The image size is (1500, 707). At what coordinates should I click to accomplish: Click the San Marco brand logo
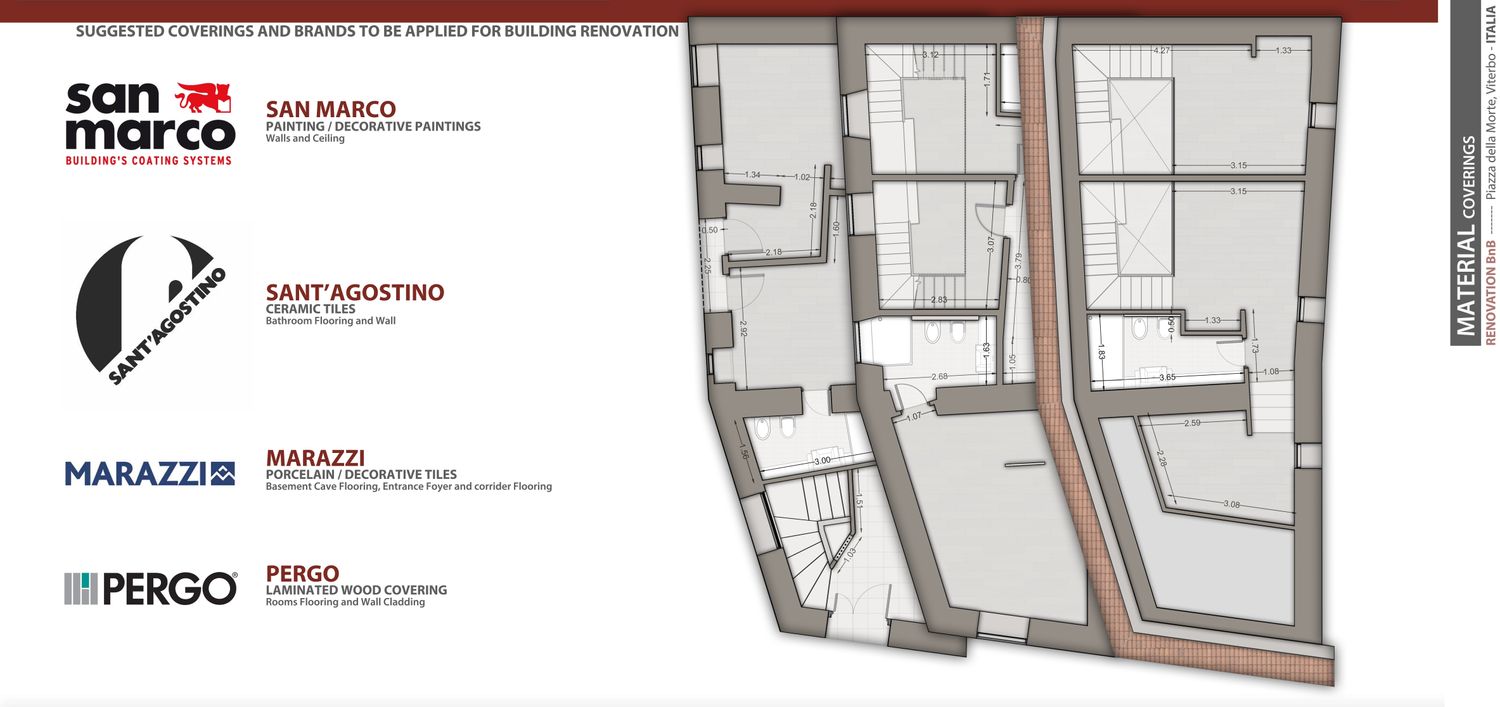click(x=150, y=123)
